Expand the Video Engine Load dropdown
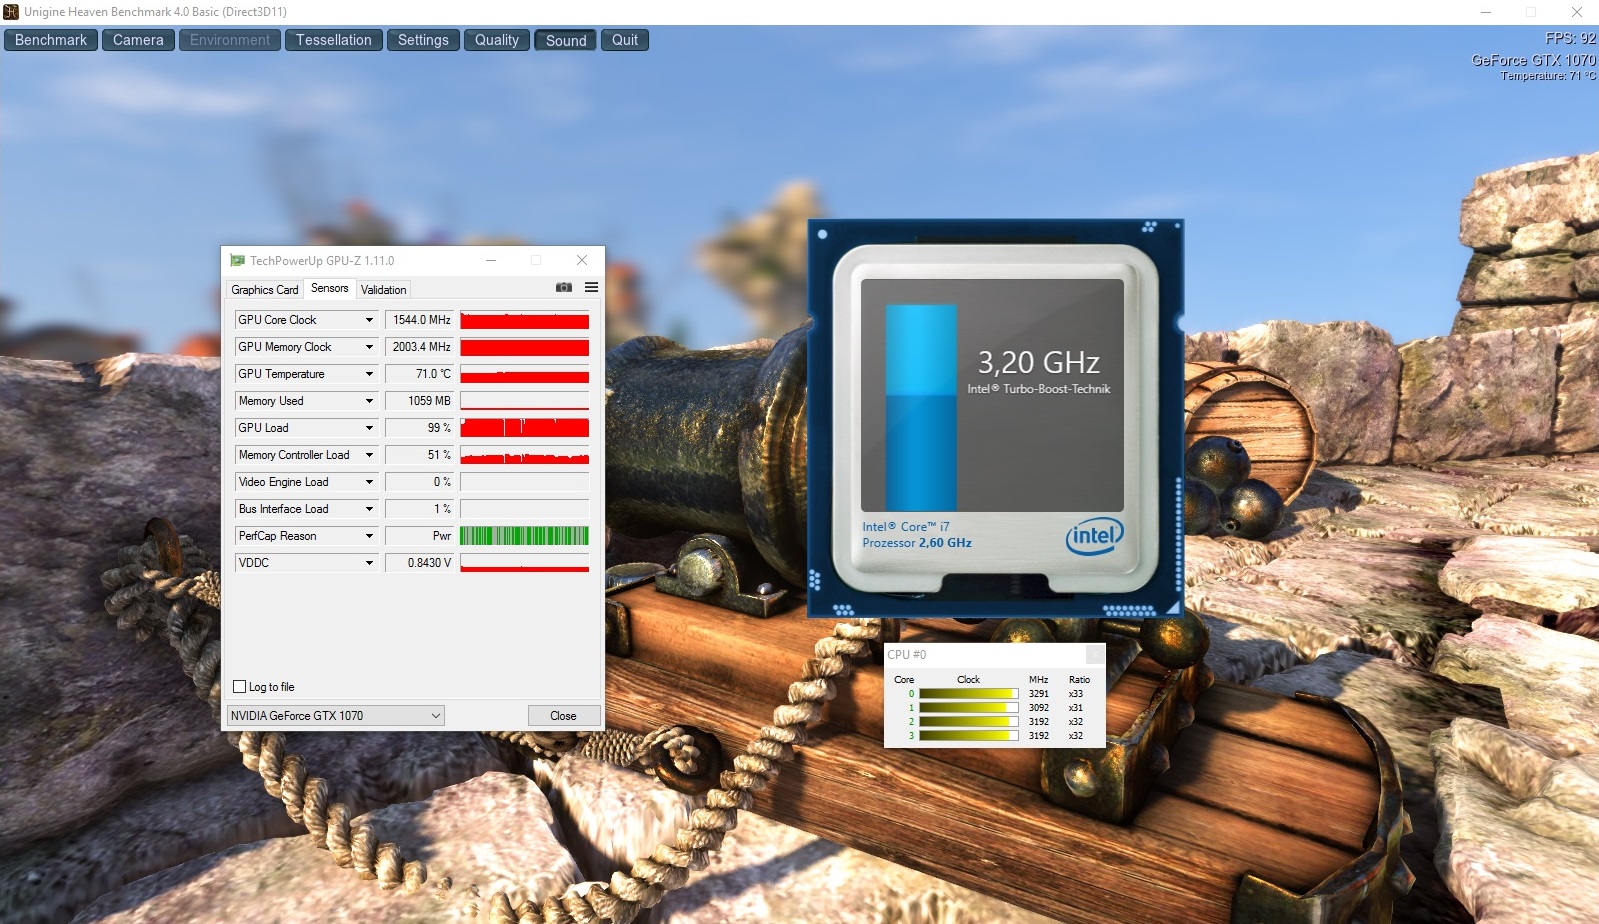The image size is (1599, 924). [x=369, y=482]
